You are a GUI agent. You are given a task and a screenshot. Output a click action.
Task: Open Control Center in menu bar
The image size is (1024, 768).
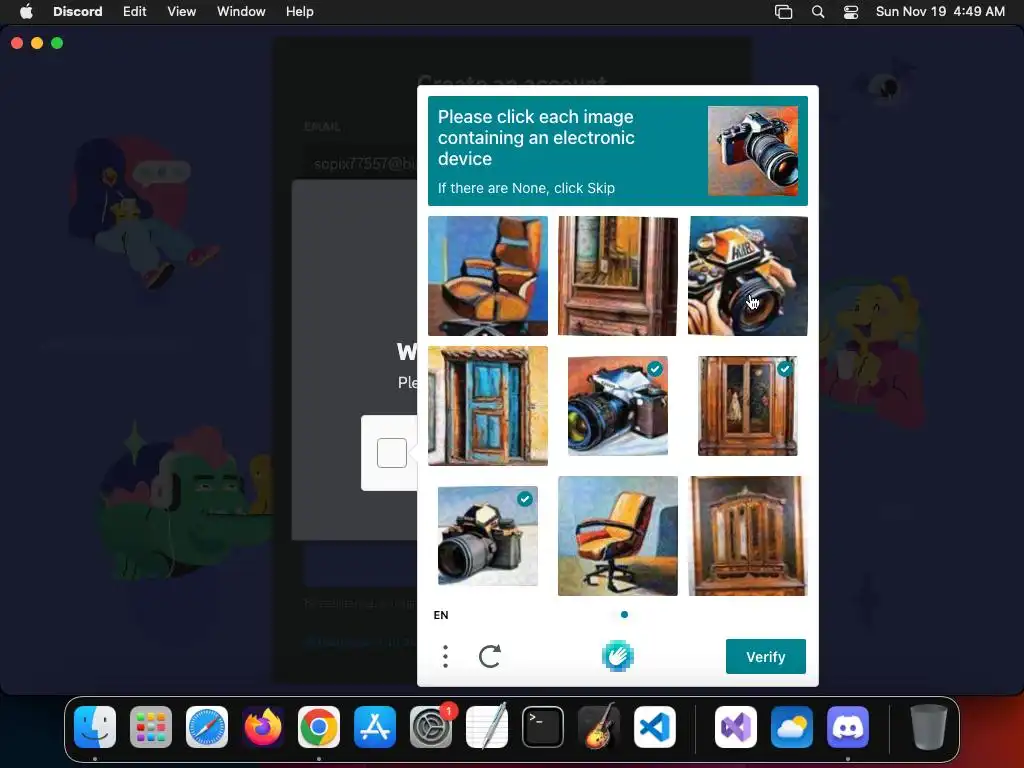(851, 12)
